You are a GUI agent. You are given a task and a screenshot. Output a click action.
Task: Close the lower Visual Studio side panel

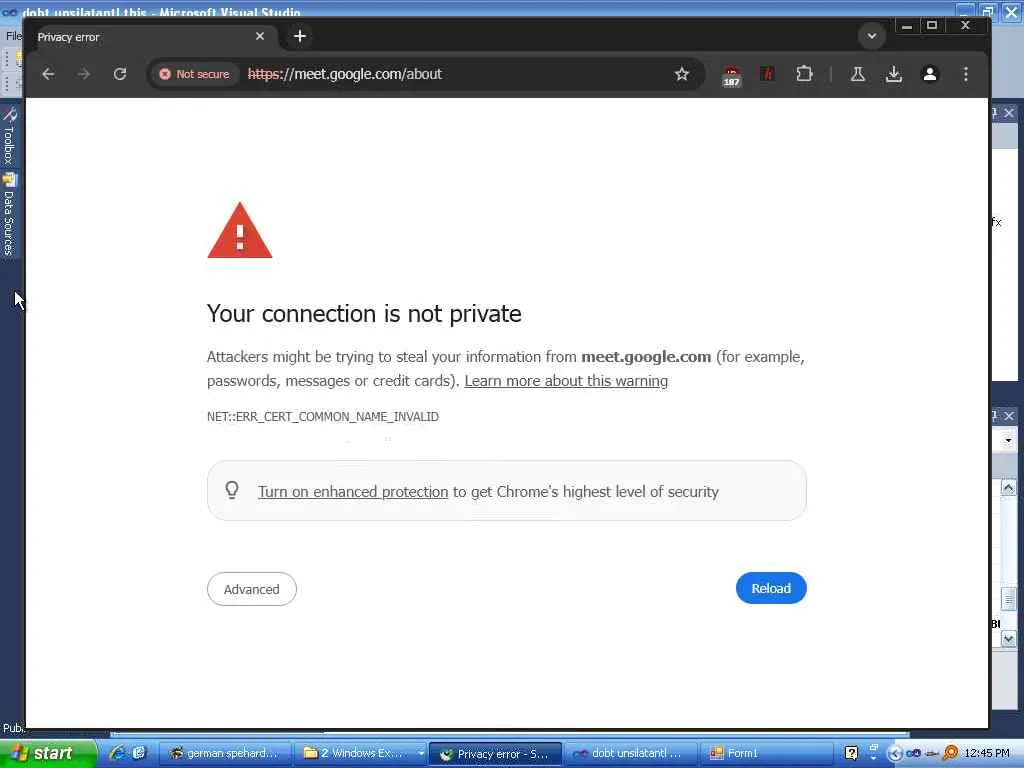click(1009, 416)
